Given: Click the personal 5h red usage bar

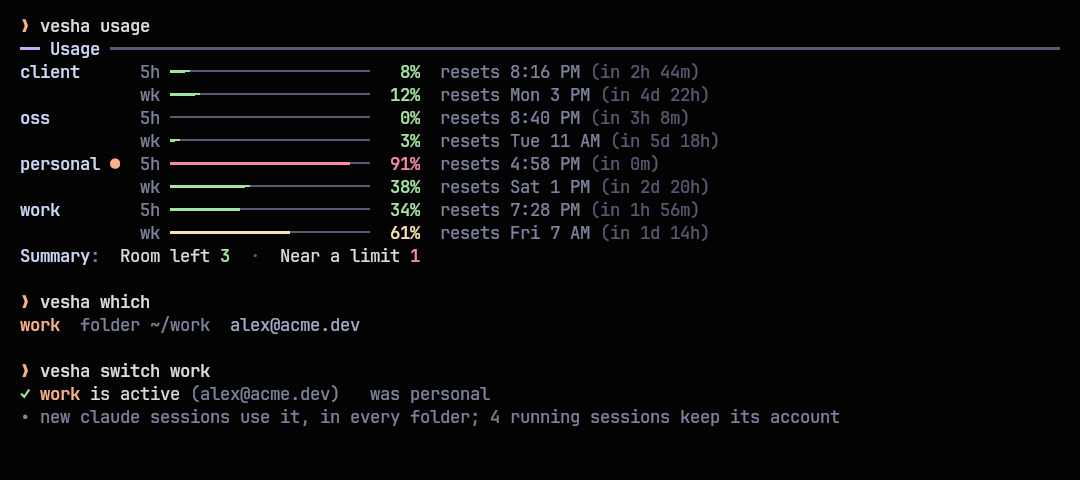Looking at the screenshot, I should pyautogui.click(x=270, y=163).
